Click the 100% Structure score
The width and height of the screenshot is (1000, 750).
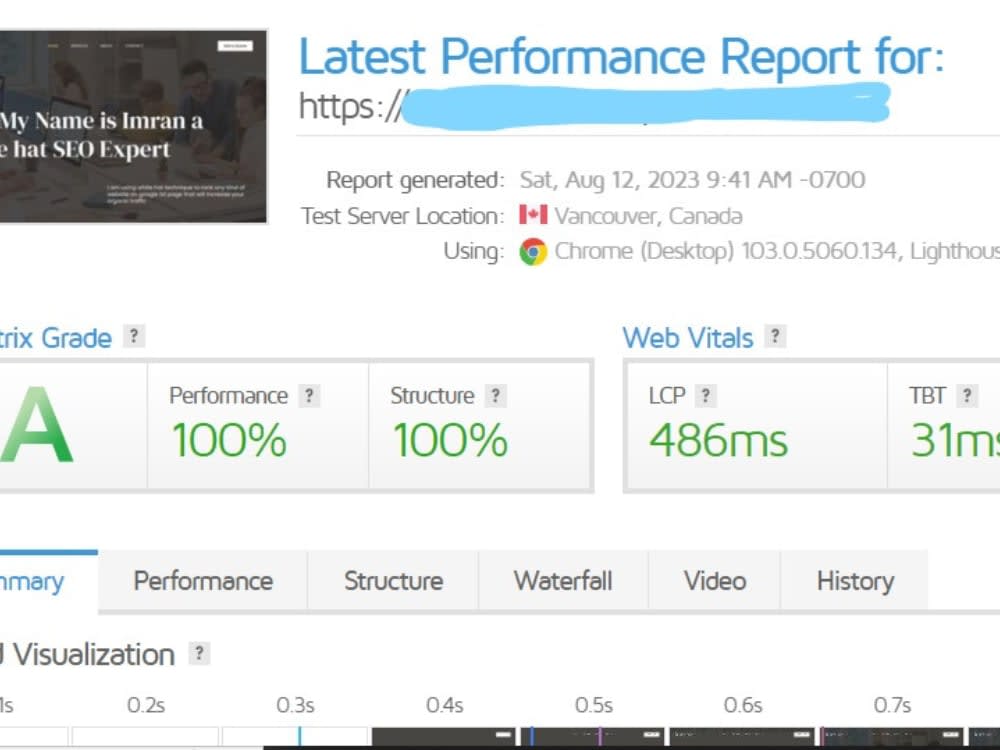click(x=450, y=440)
